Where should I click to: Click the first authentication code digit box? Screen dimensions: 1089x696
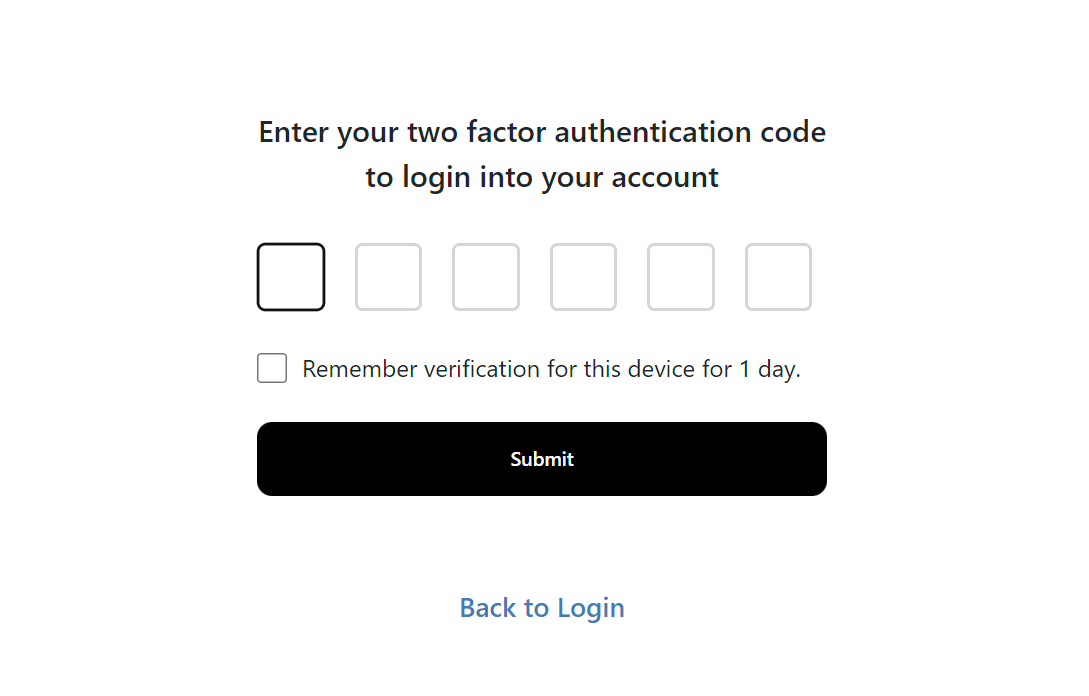pos(291,277)
